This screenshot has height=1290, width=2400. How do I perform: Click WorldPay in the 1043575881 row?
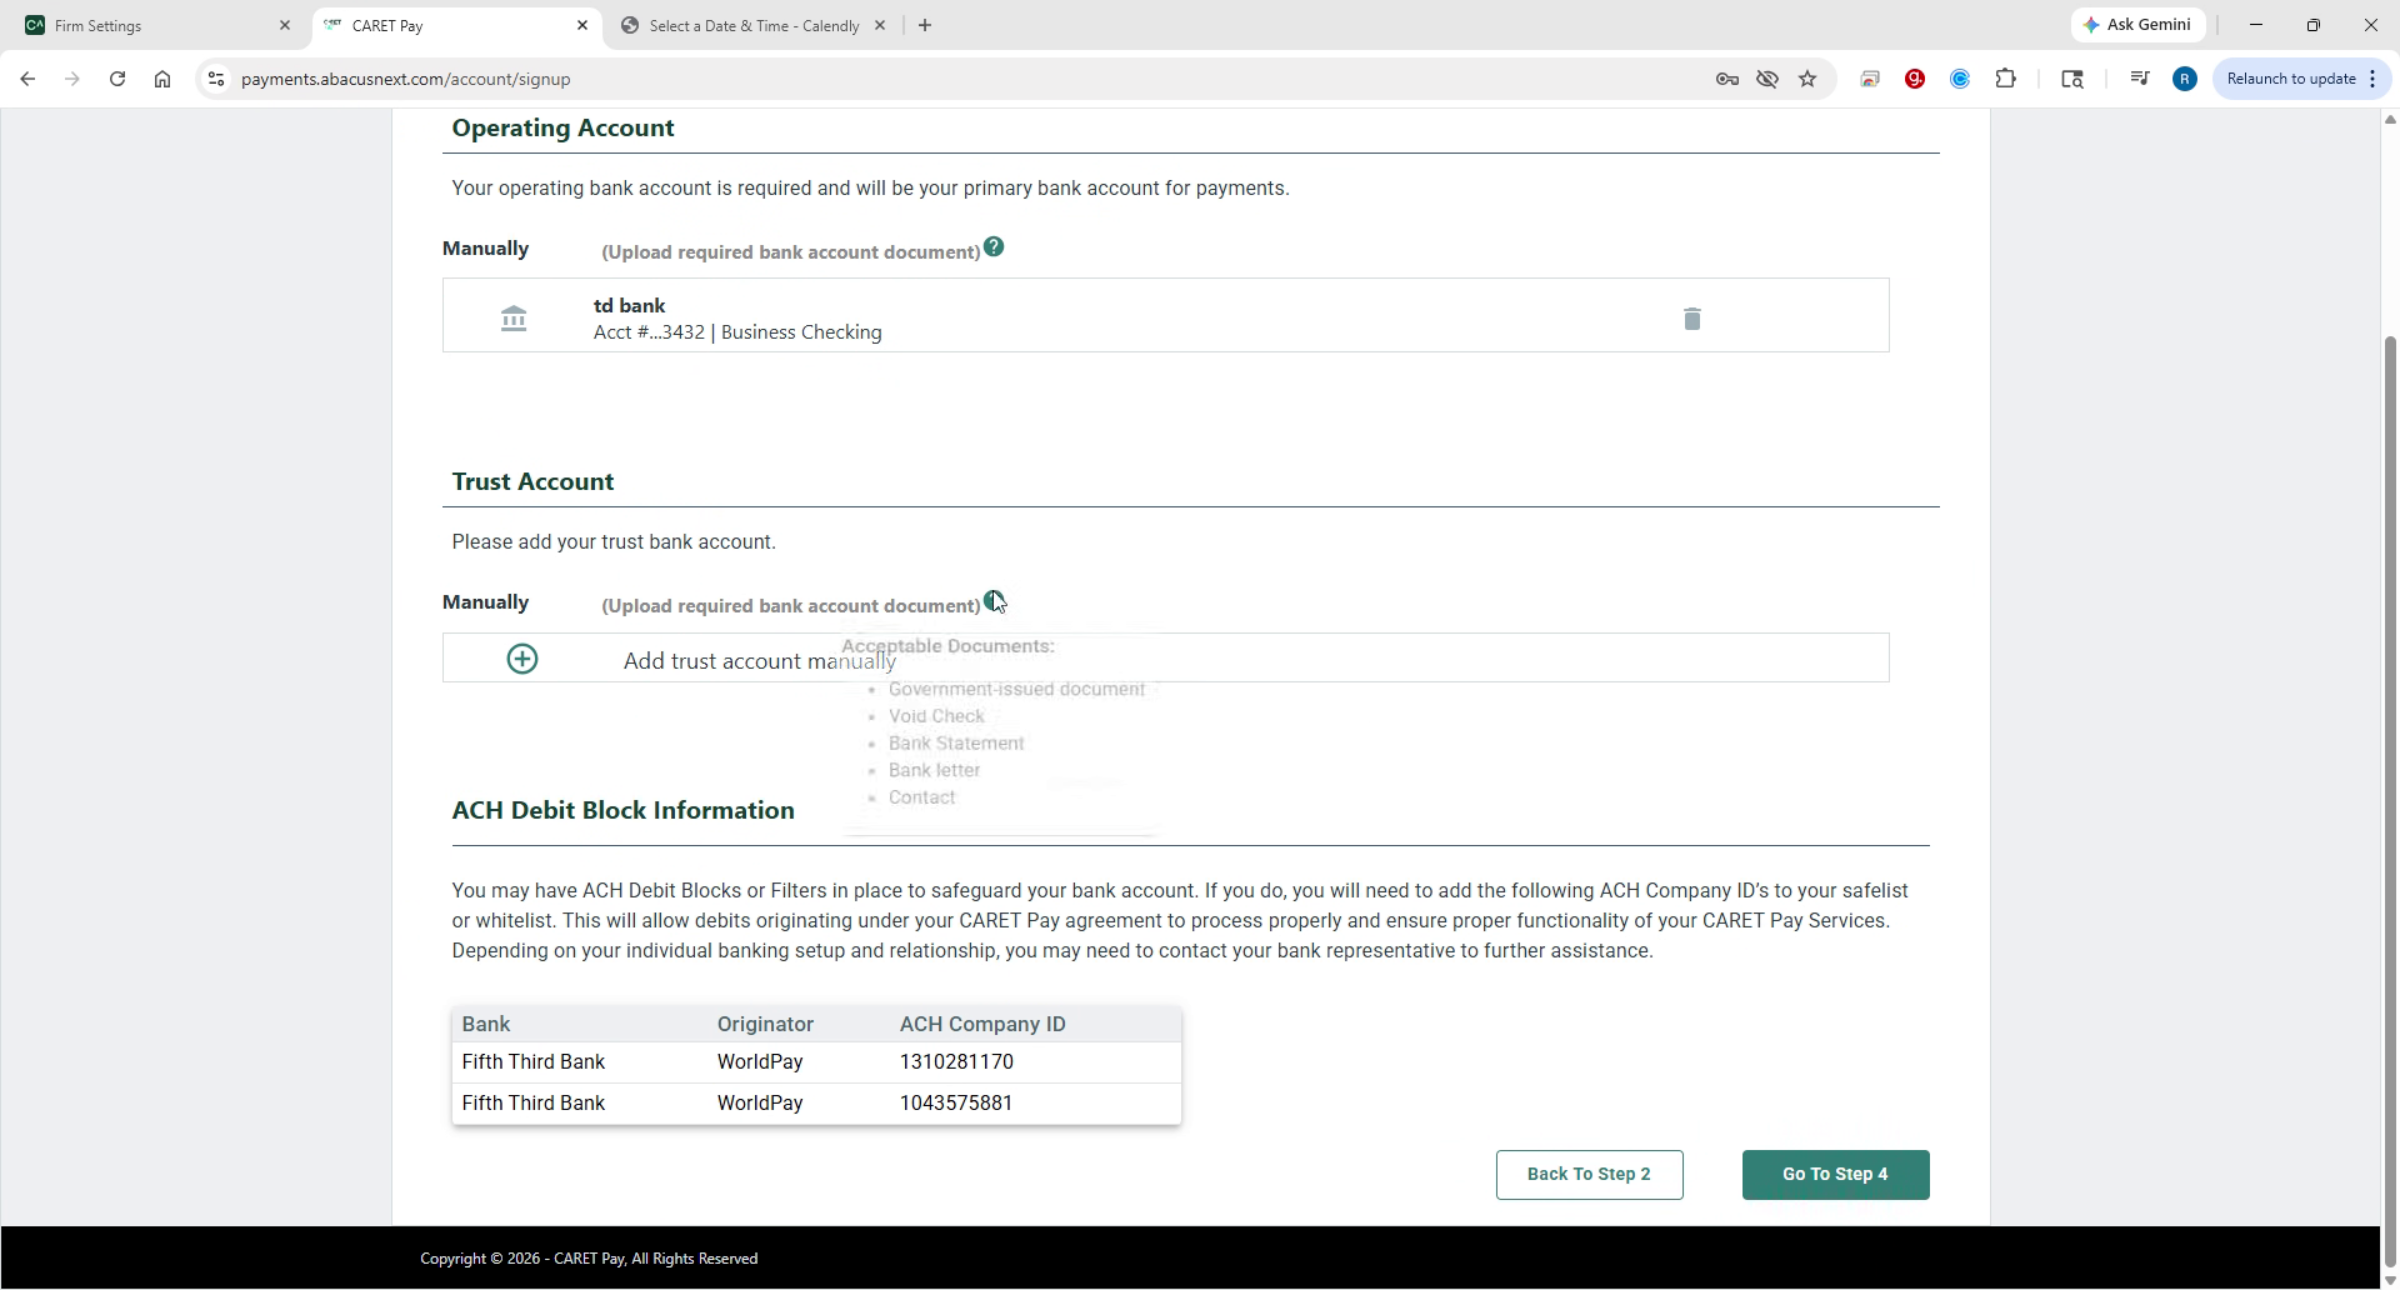(760, 1103)
